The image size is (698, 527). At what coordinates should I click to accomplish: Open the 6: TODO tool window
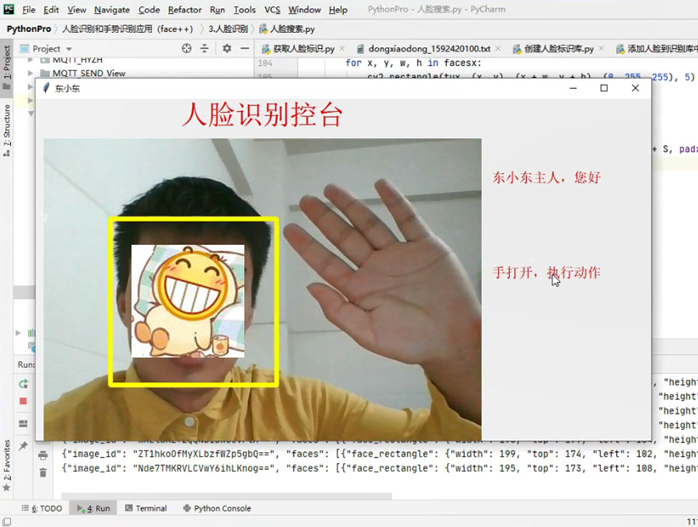click(42, 508)
